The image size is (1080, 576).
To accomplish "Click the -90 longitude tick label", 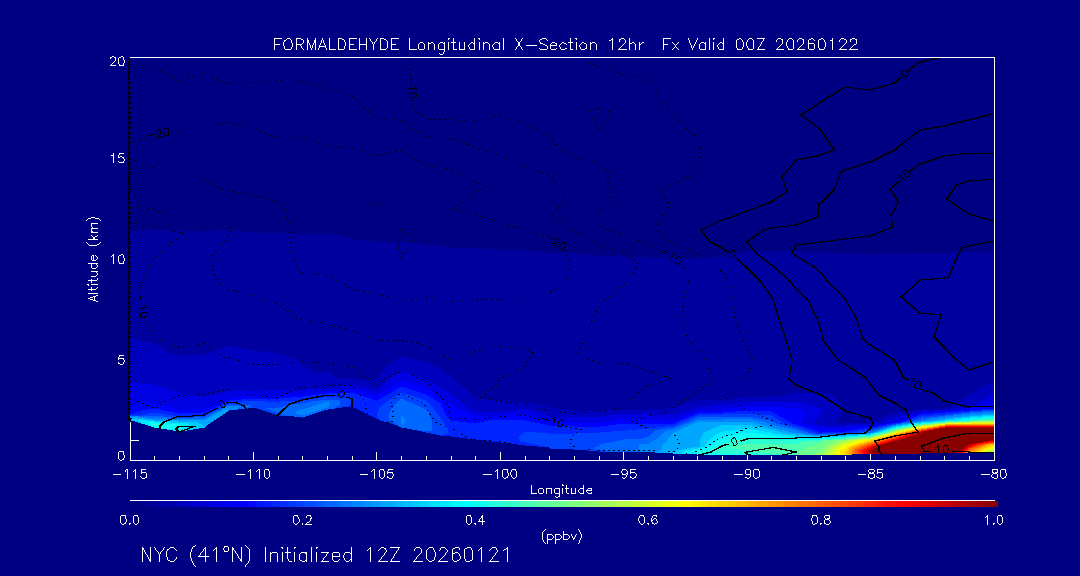I will click(x=746, y=473).
